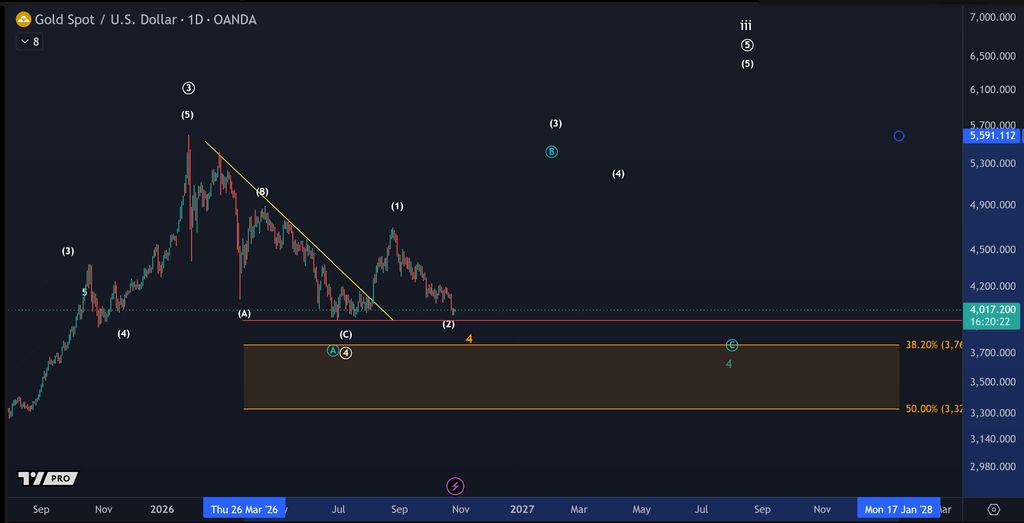The image size is (1024, 523).
Task: Select the white circled 4 wave label
Action: 346,353
